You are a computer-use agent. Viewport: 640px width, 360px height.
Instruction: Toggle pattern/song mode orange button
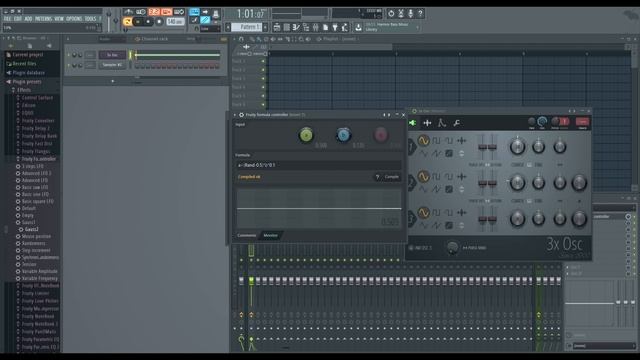click(x=127, y=22)
